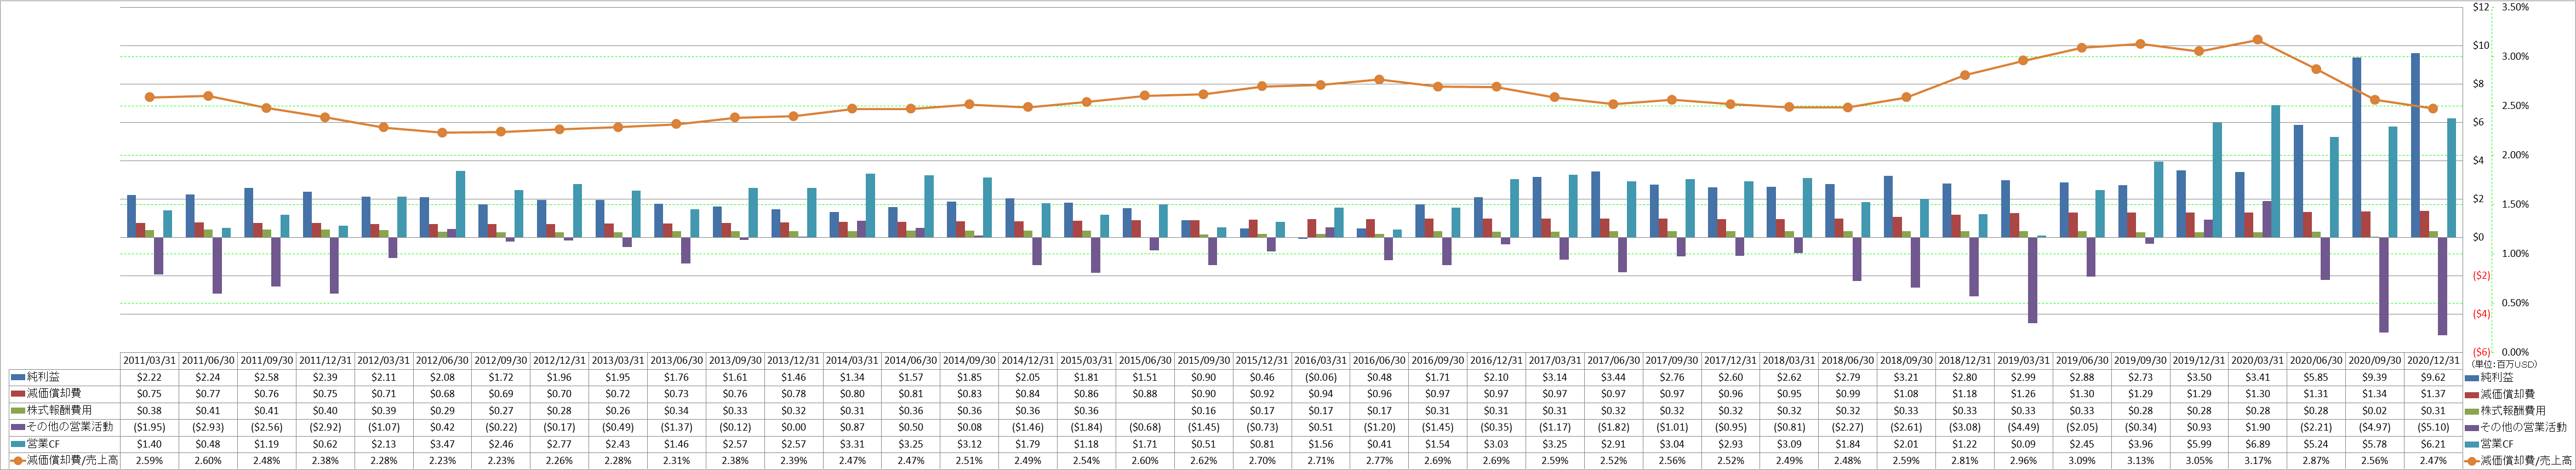
Task: Select the 2012/06/30 date column header
Action: [442, 360]
